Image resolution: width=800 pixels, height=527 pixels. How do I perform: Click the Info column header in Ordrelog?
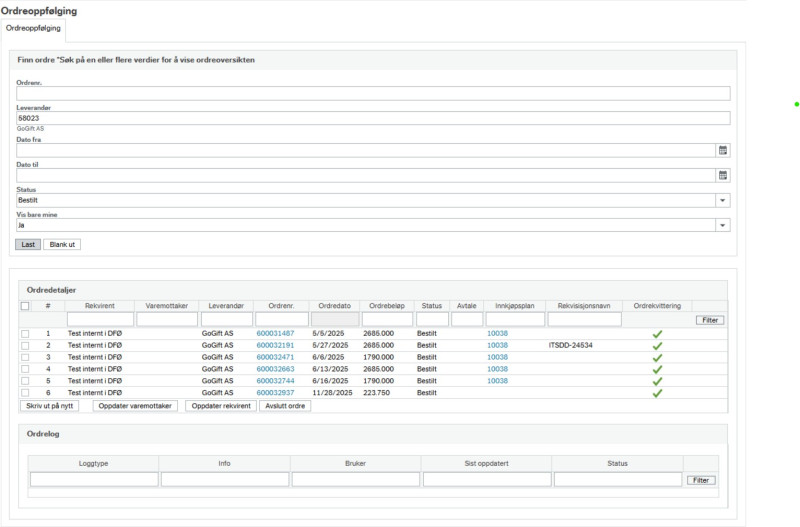click(224, 464)
